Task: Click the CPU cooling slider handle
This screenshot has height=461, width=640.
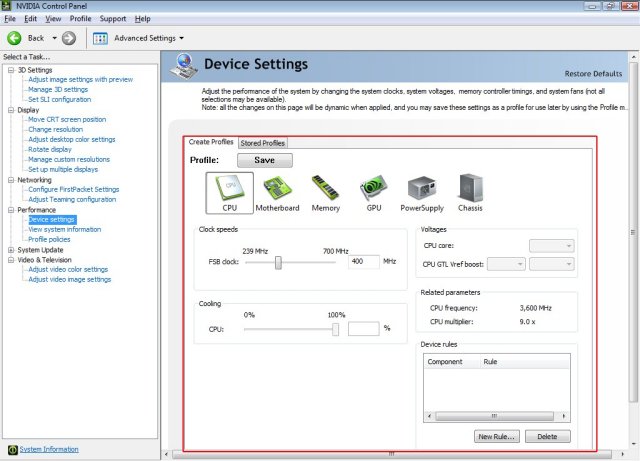Action: pyautogui.click(x=336, y=329)
